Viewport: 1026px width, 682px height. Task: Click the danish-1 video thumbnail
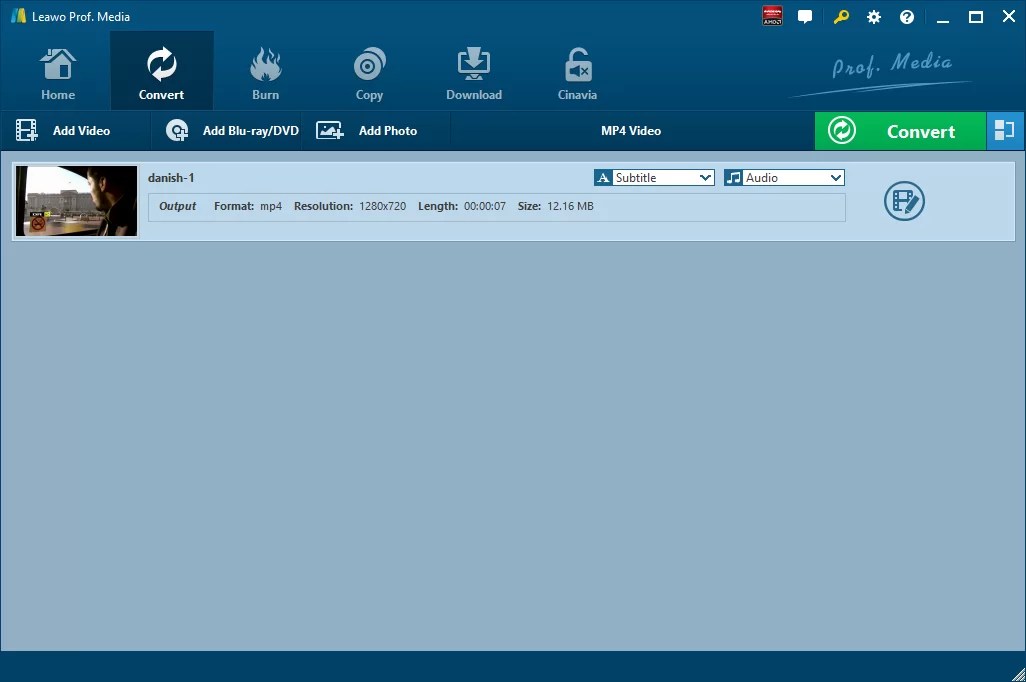pos(75,200)
